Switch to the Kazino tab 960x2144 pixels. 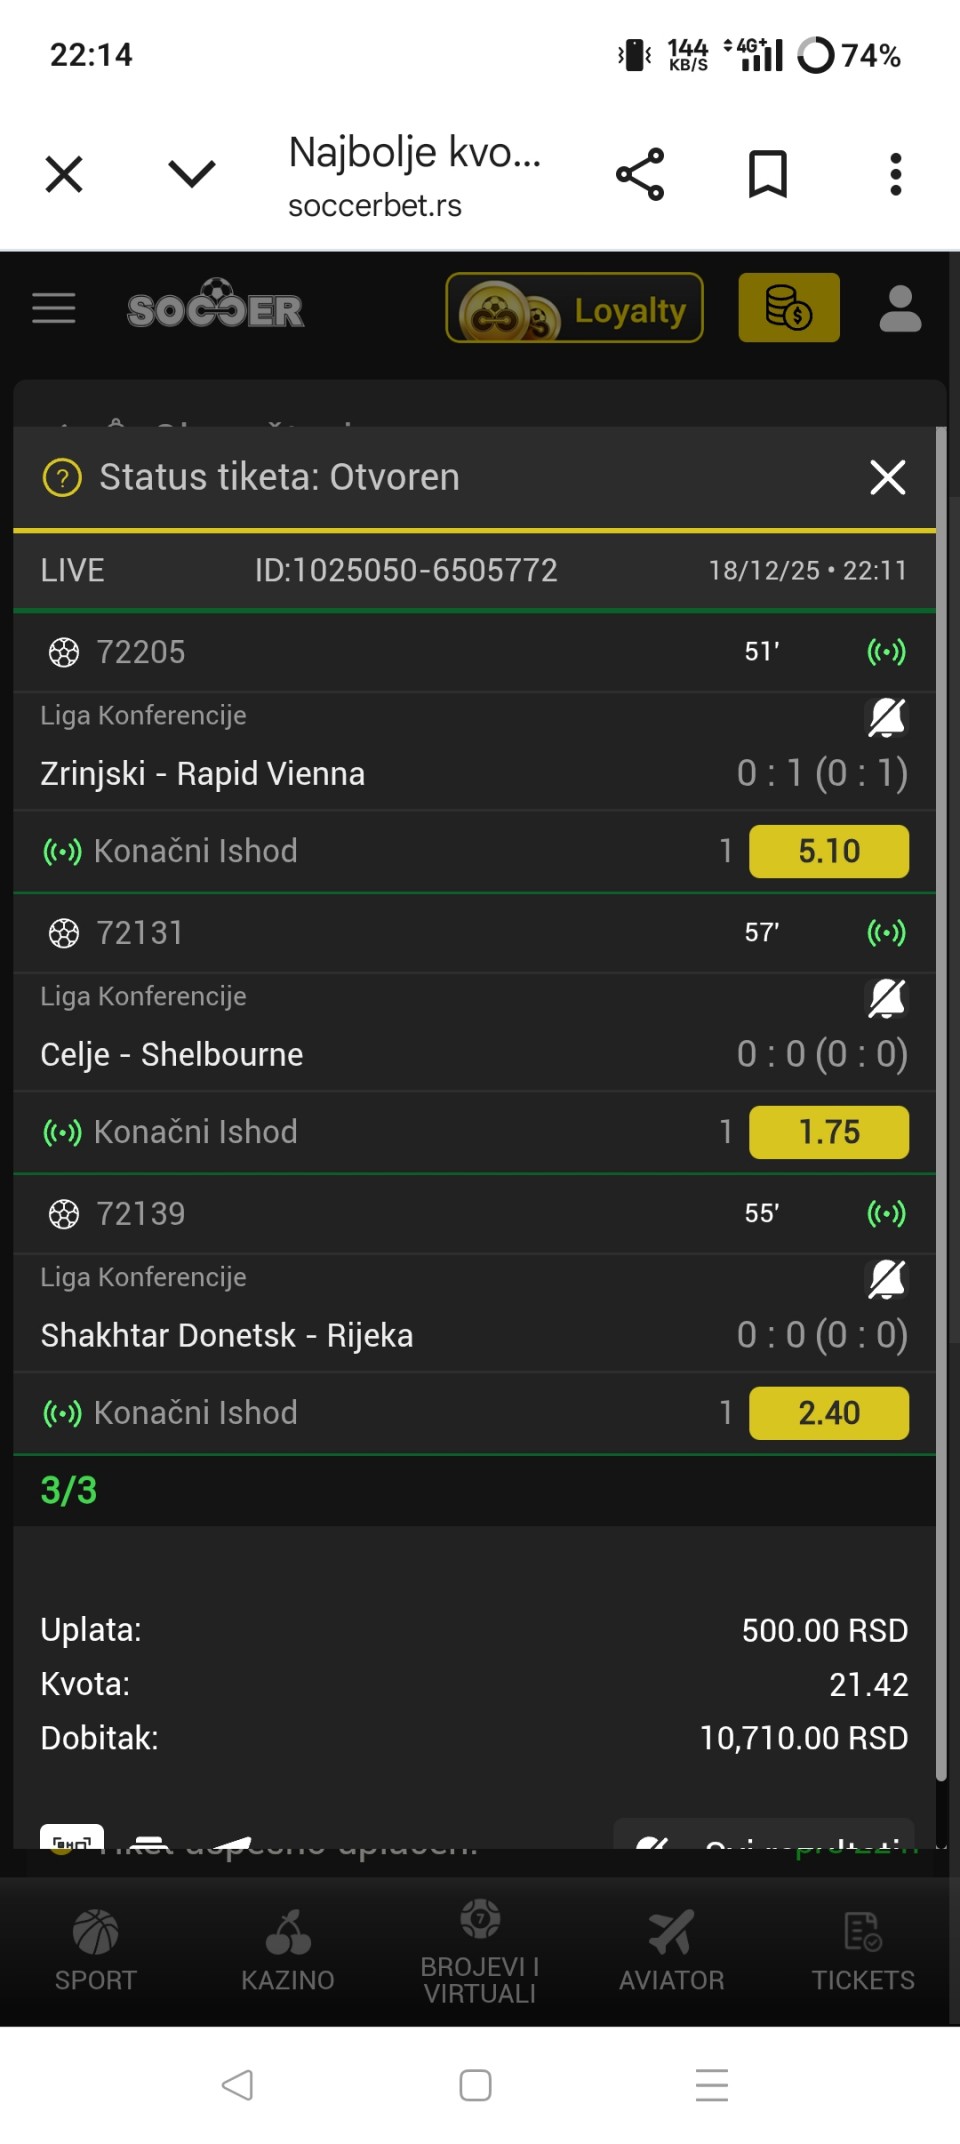[288, 1952]
